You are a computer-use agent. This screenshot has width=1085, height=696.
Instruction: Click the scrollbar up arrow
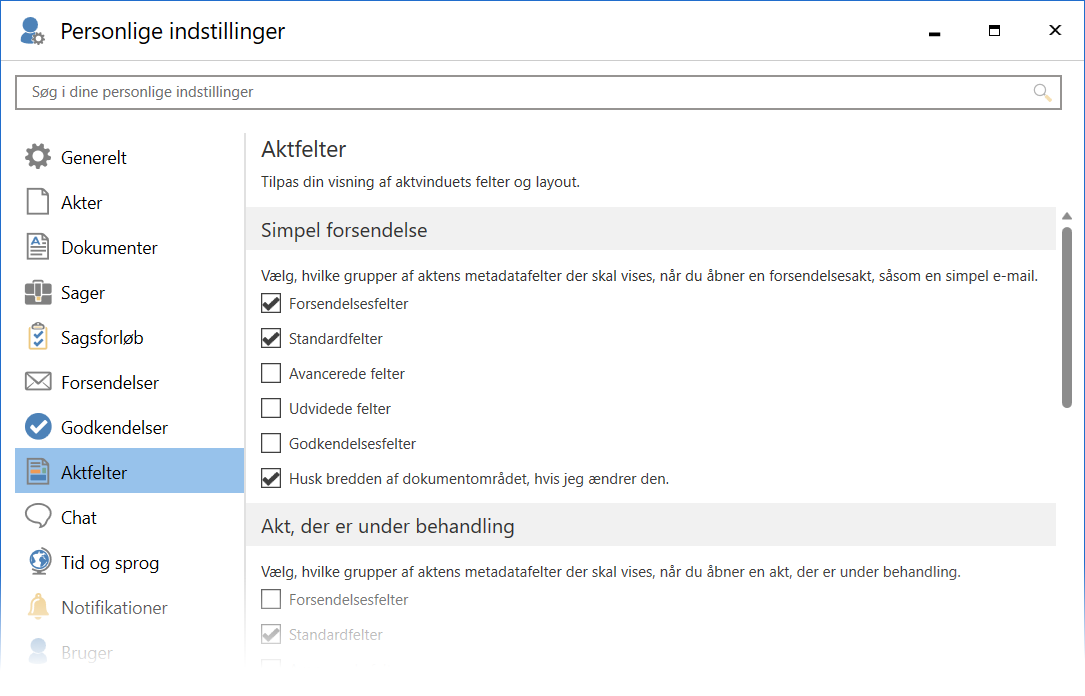(1067, 216)
